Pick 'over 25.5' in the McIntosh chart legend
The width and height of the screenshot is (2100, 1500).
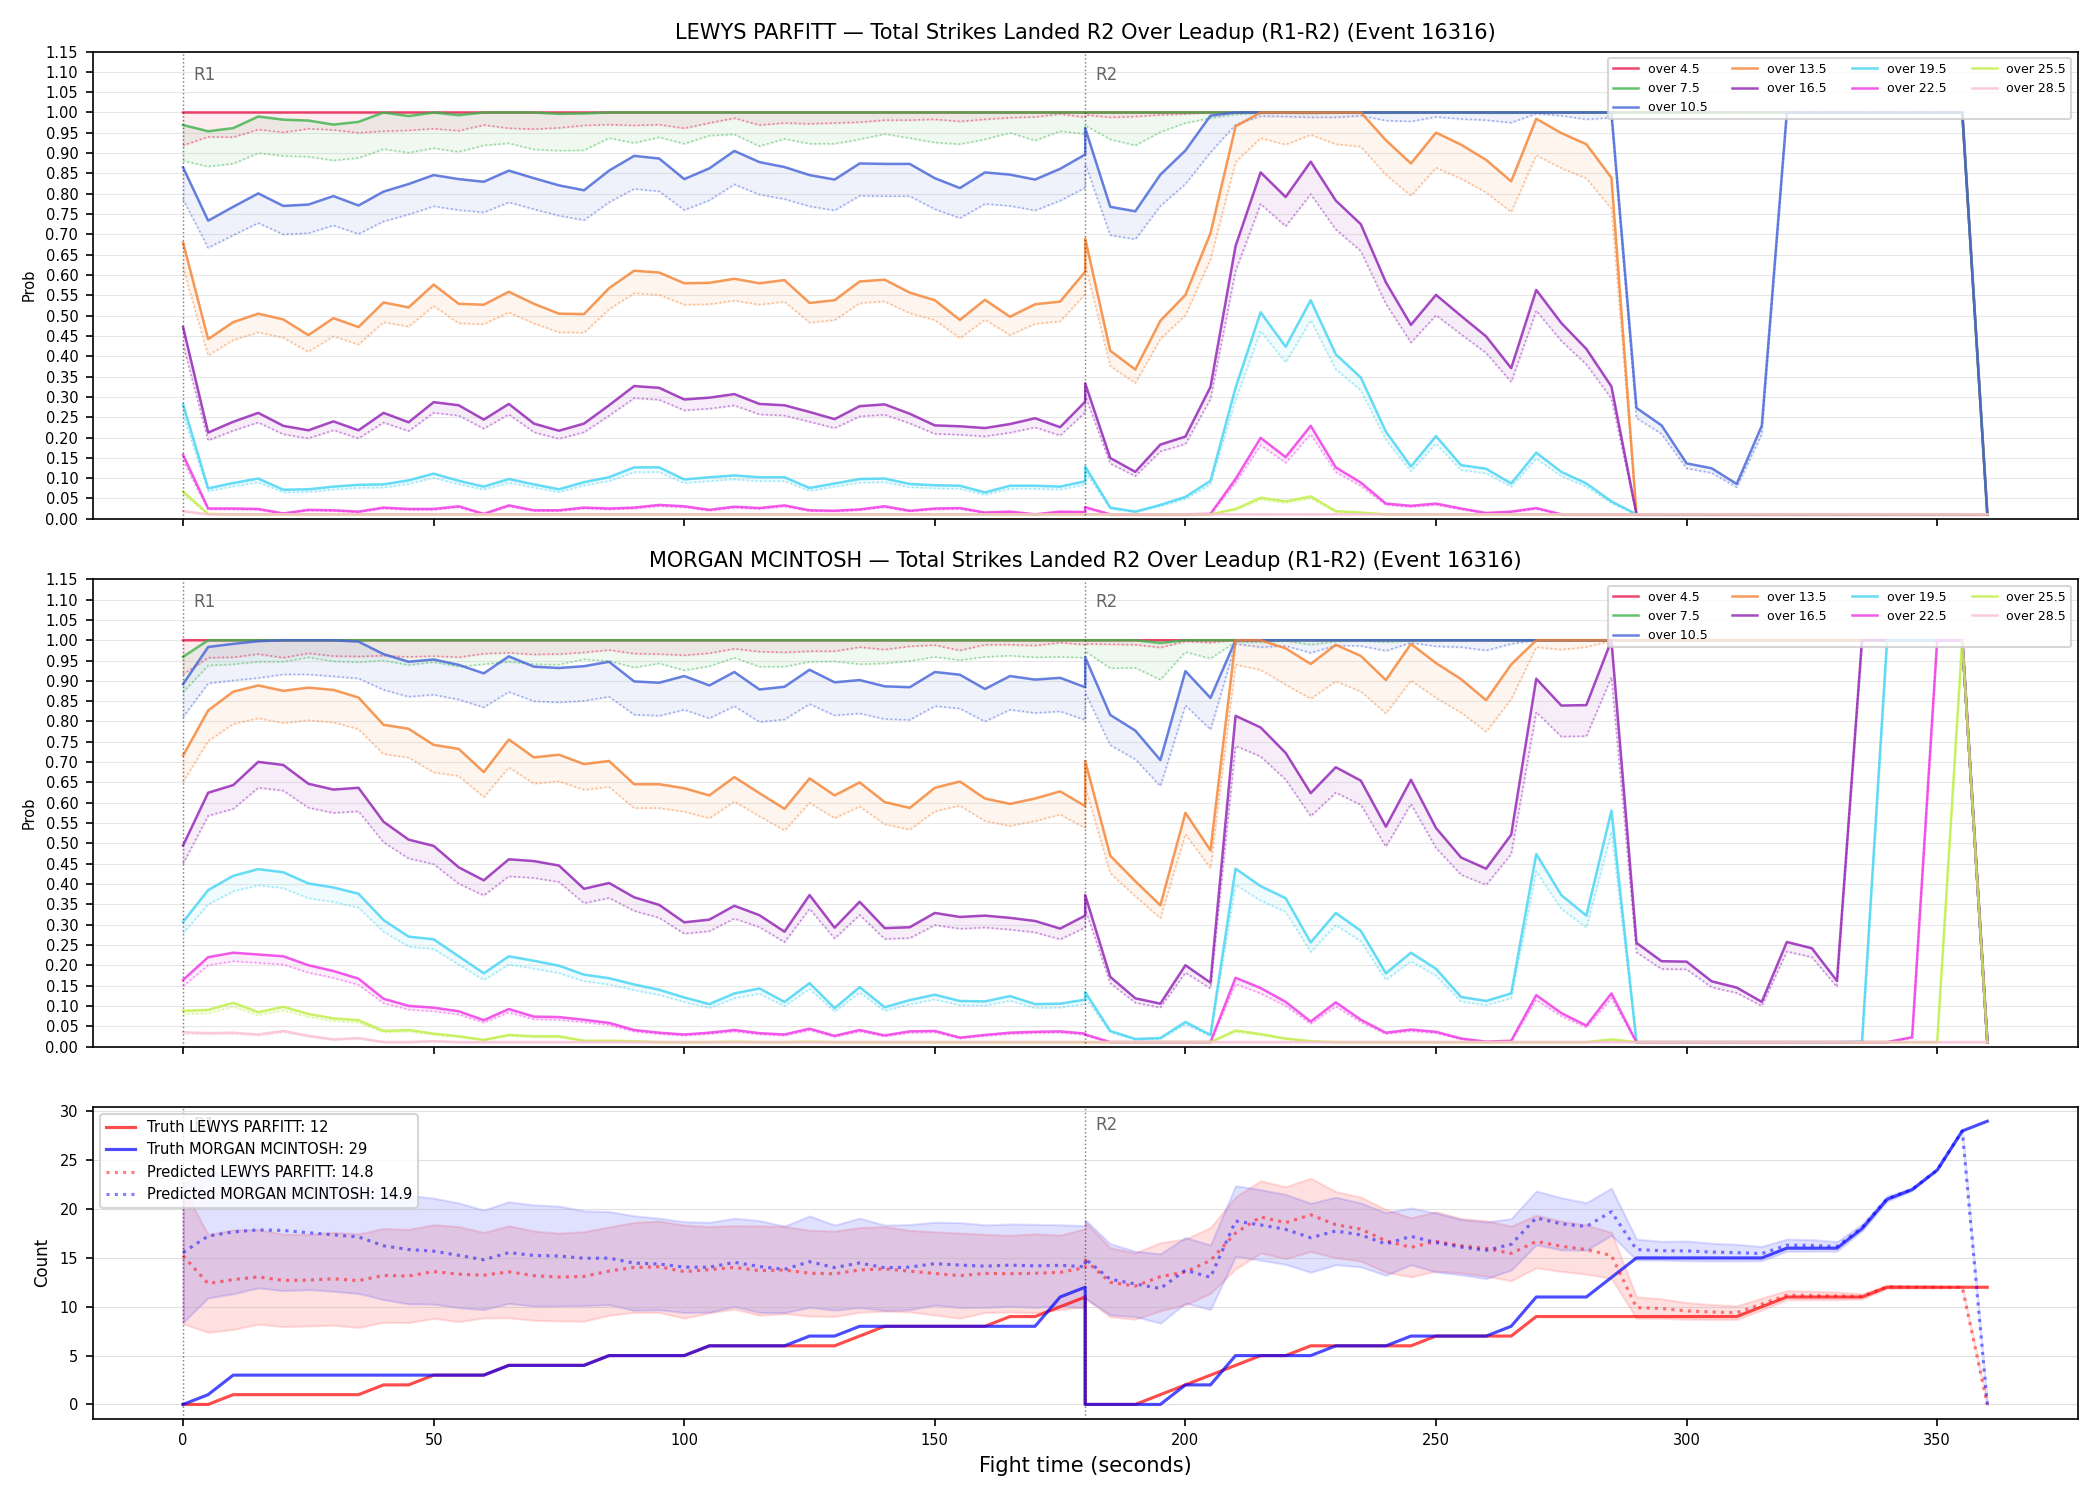[2018, 597]
